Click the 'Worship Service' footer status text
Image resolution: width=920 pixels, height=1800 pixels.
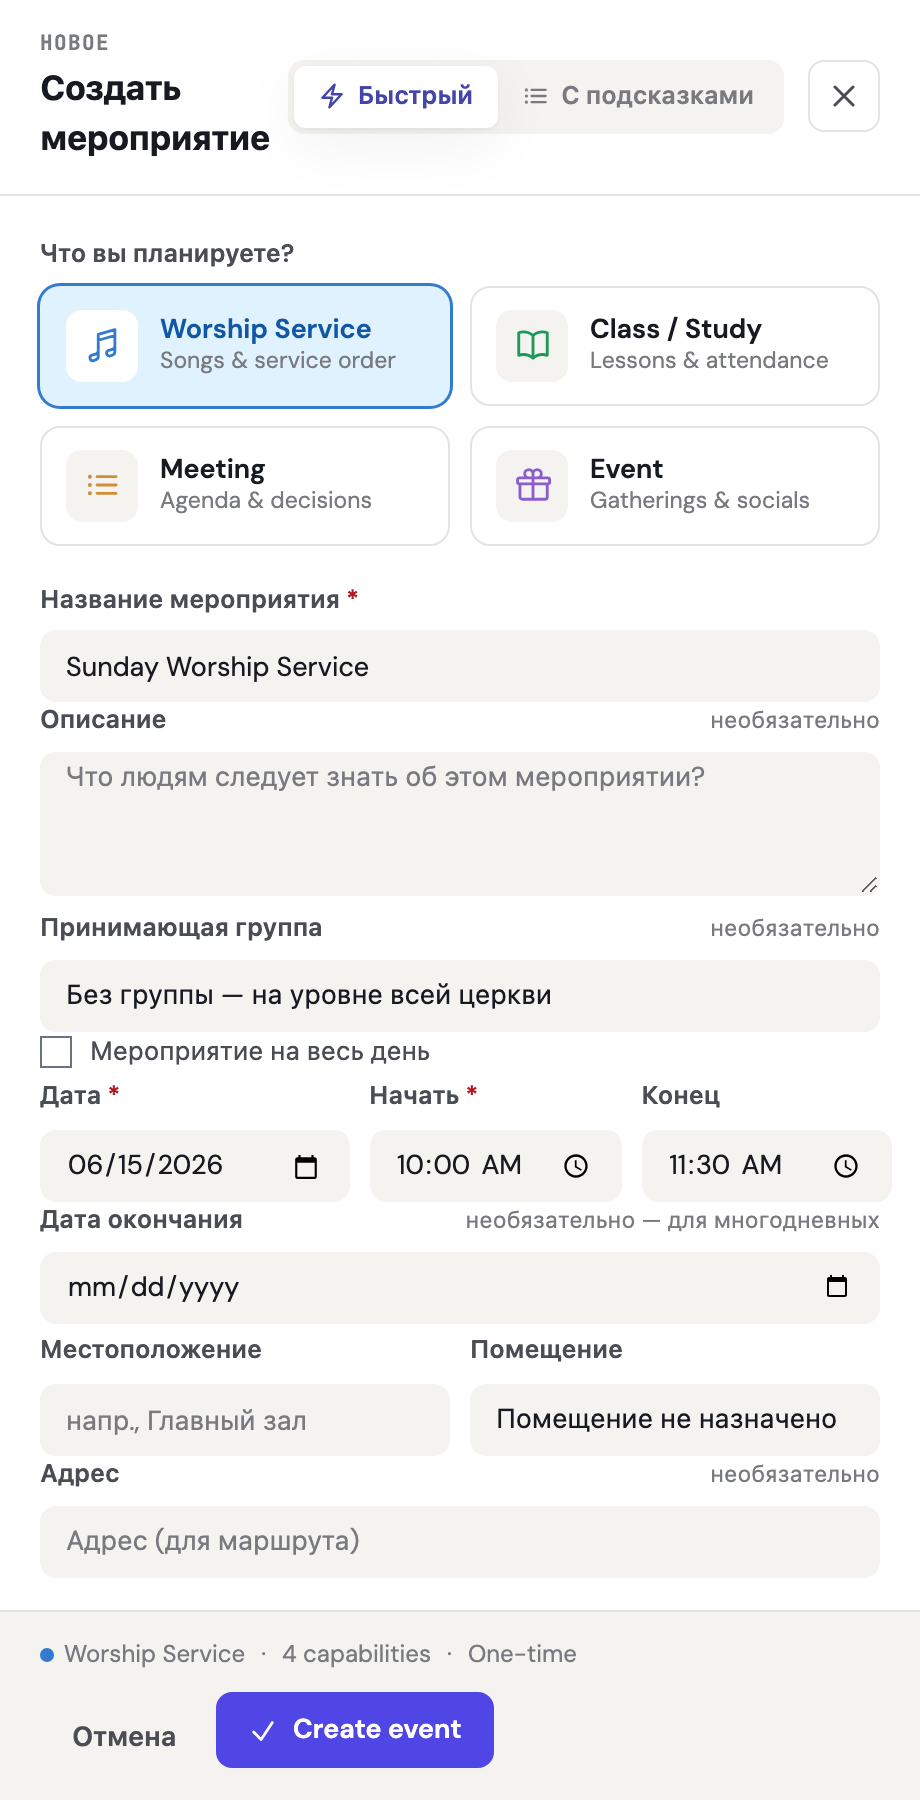click(x=155, y=1654)
